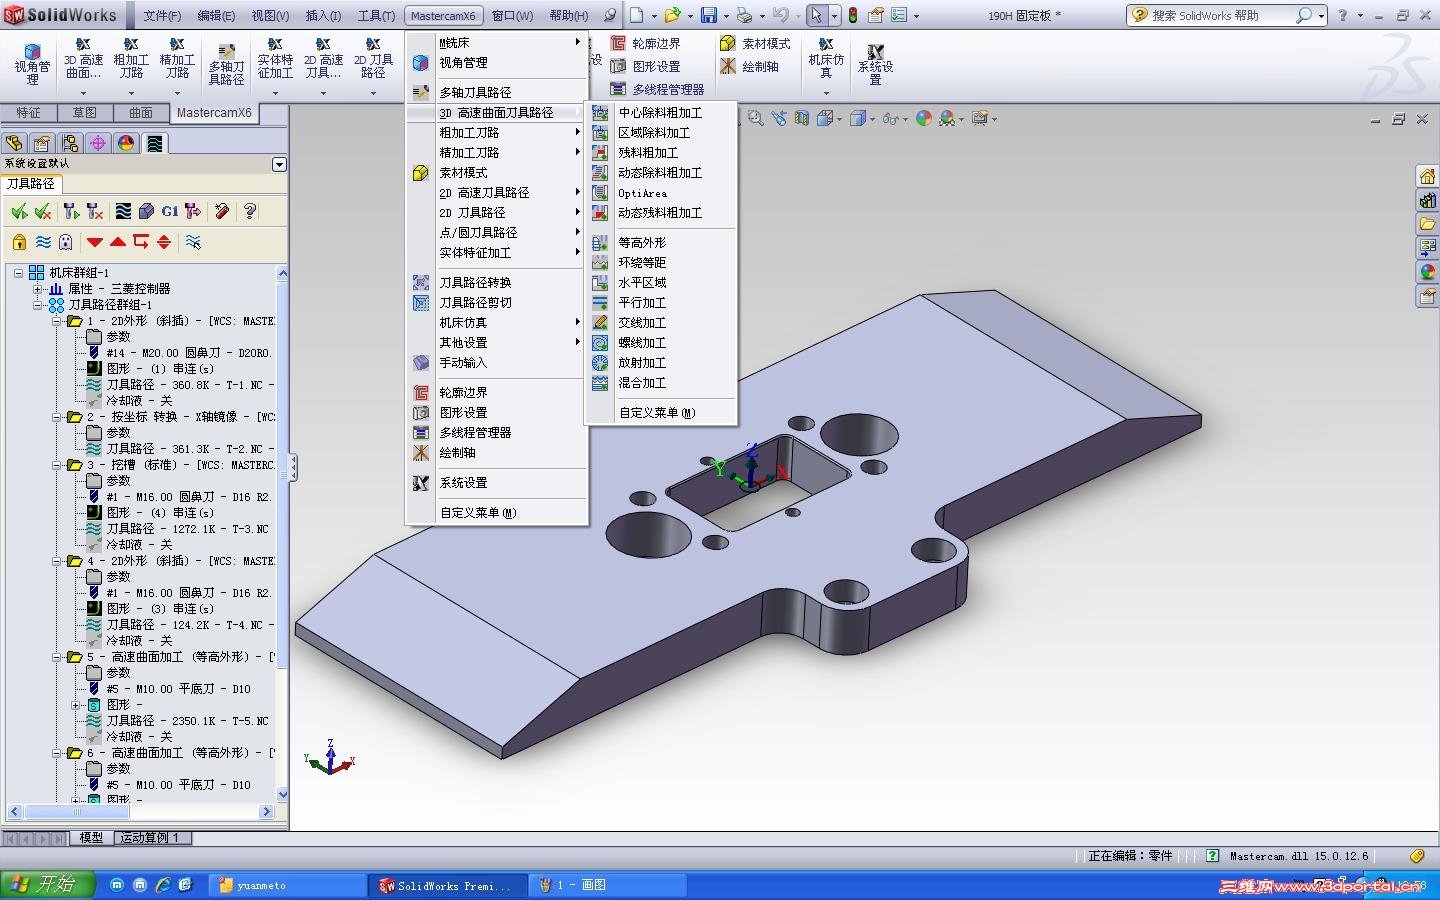The image size is (1440, 900).
Task: Click the 系统设置 ribbon button
Action: pyautogui.click(x=875, y=65)
